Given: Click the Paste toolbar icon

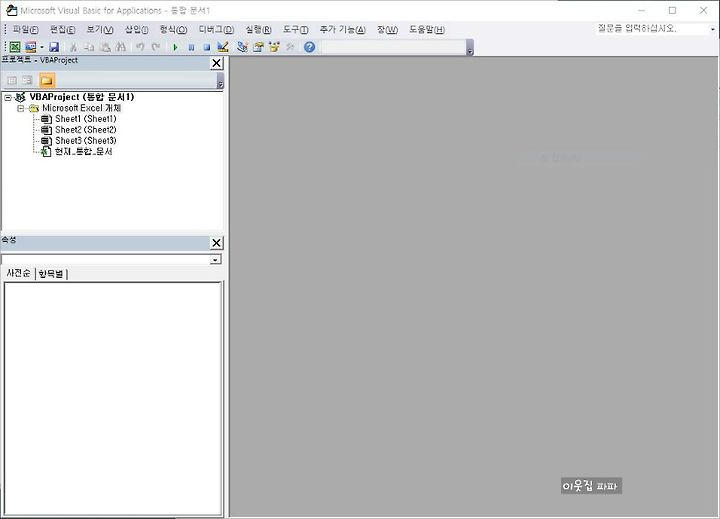Looking at the screenshot, I should point(106,47).
